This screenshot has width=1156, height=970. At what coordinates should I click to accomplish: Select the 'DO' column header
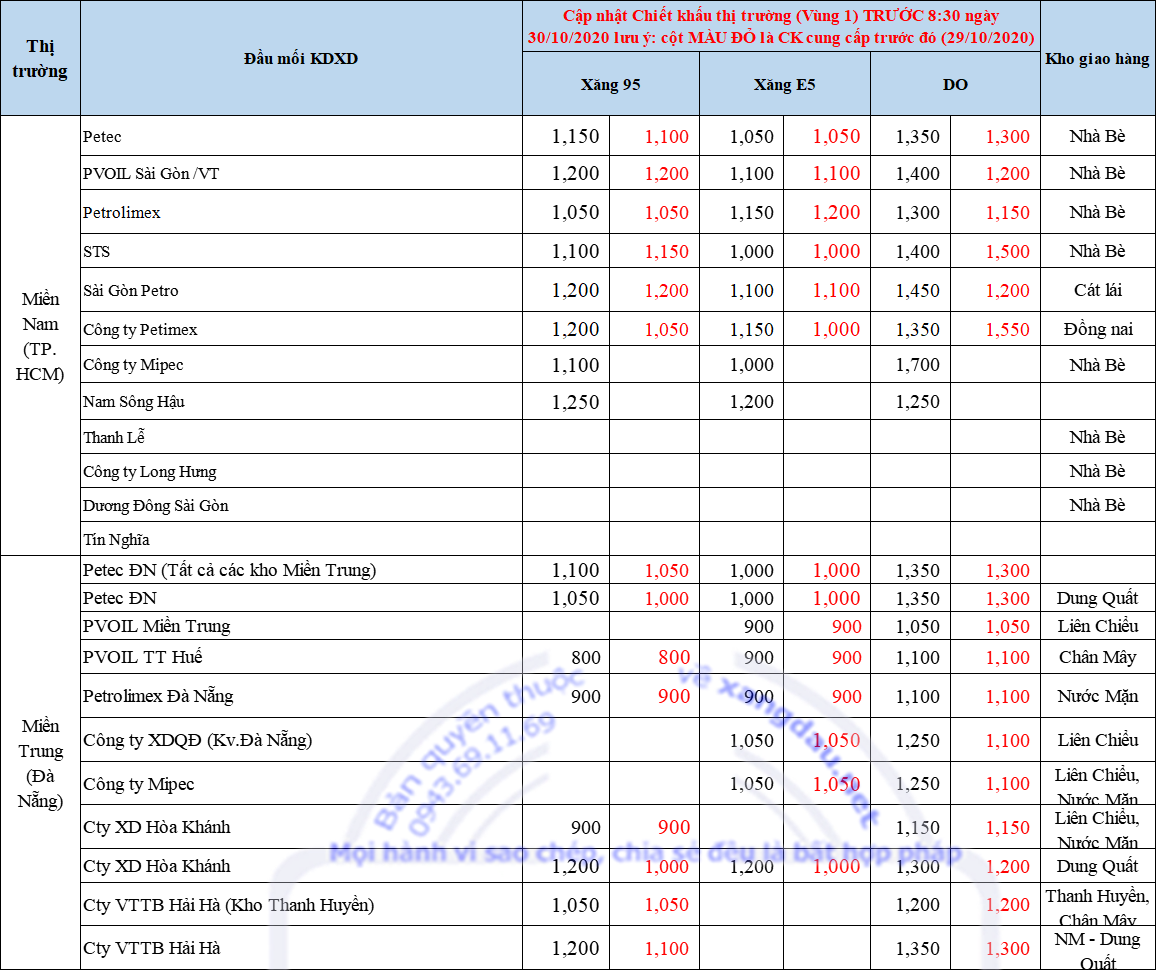tap(955, 84)
